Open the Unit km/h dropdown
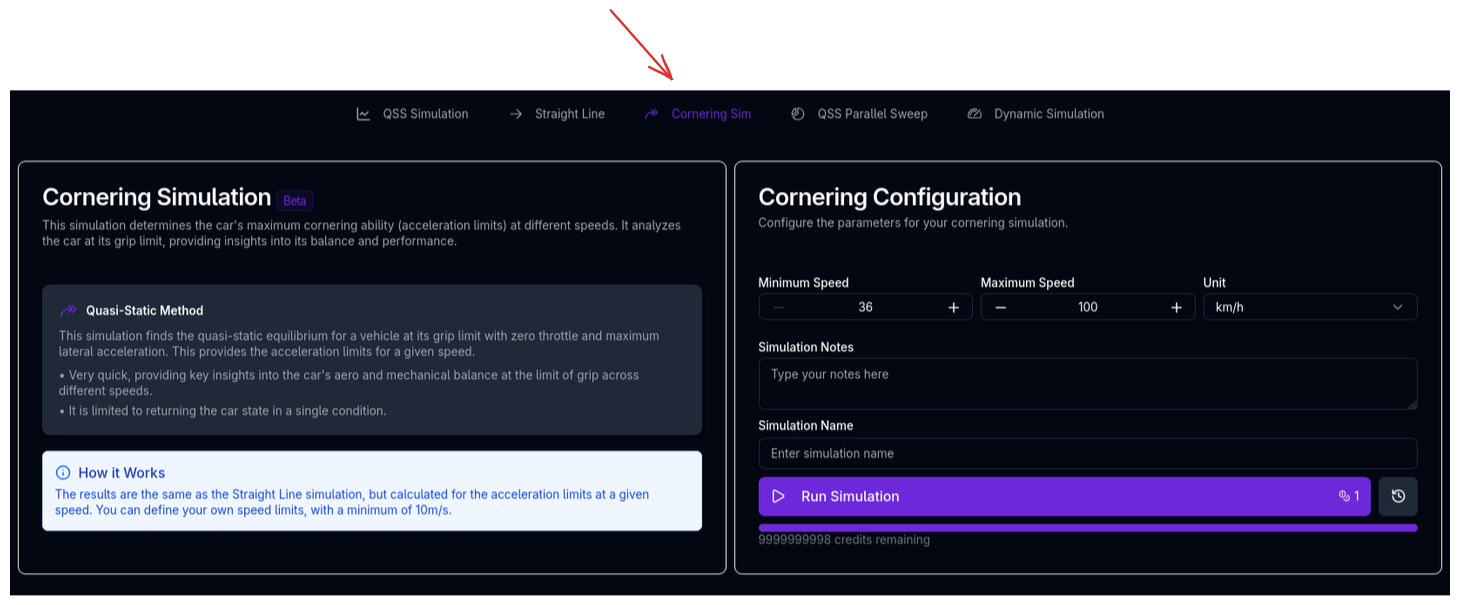Screen dimensions: 1460x605 tap(1310, 307)
